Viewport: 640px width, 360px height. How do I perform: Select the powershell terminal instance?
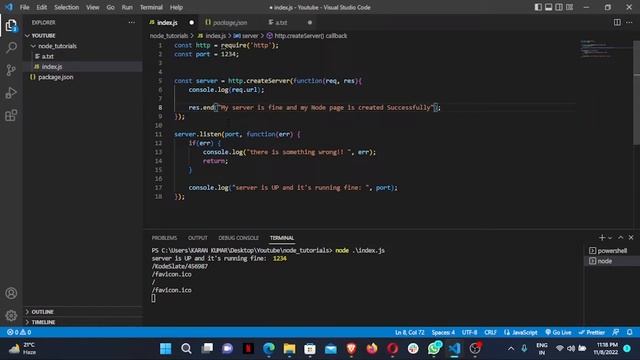point(612,251)
